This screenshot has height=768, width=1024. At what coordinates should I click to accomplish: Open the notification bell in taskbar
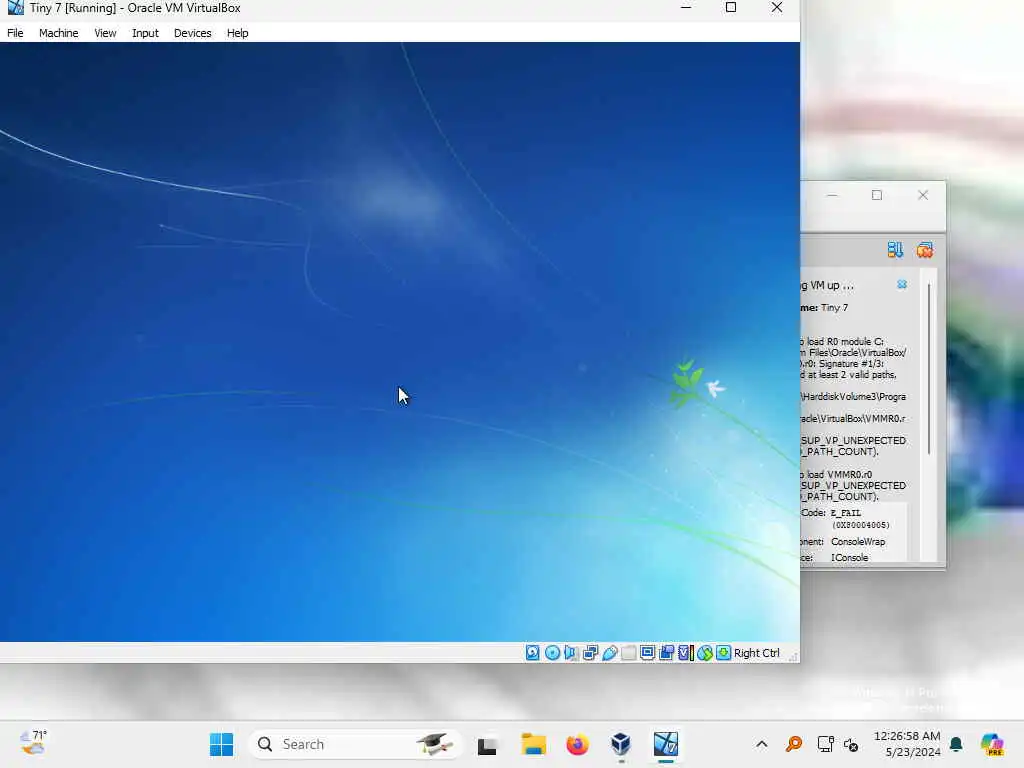coord(956,744)
